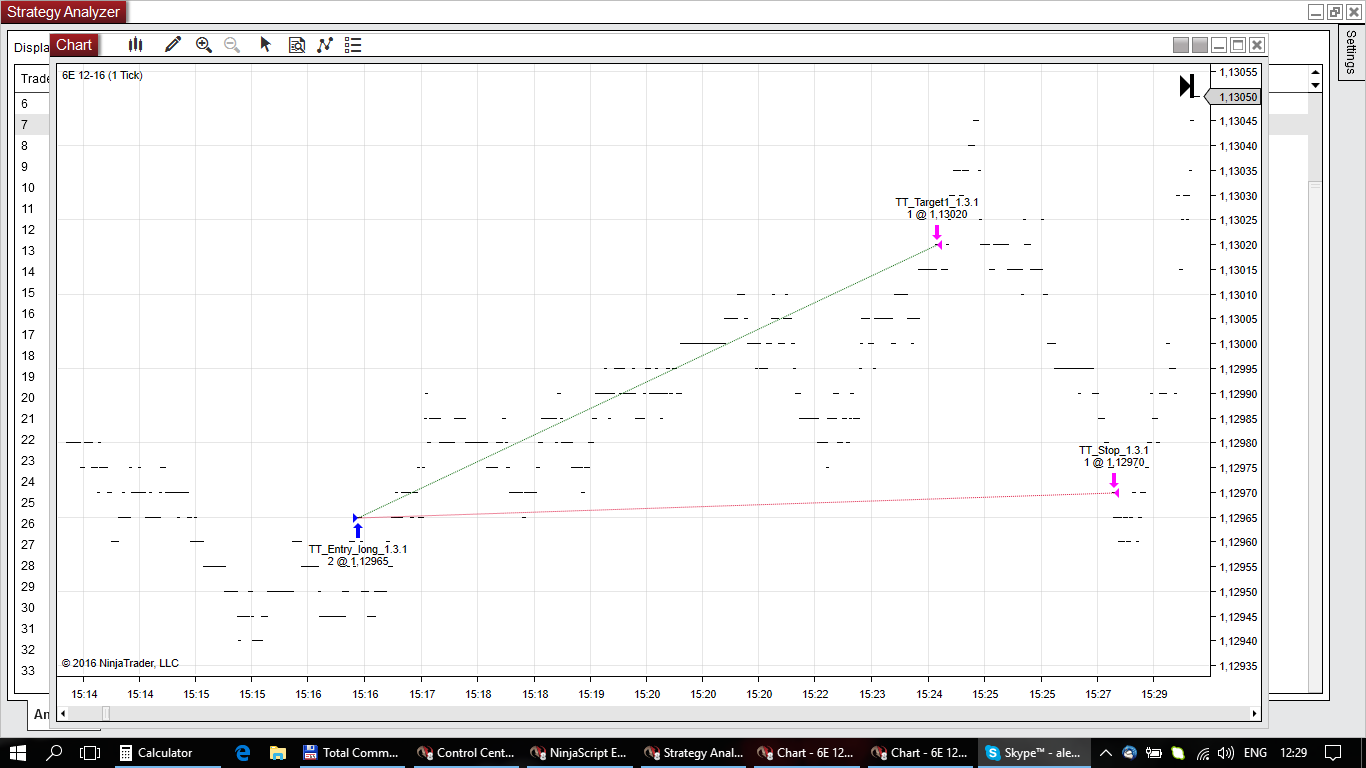1366x768 pixels.
Task: Open the data box icon in chart toolbar
Action: [297, 45]
